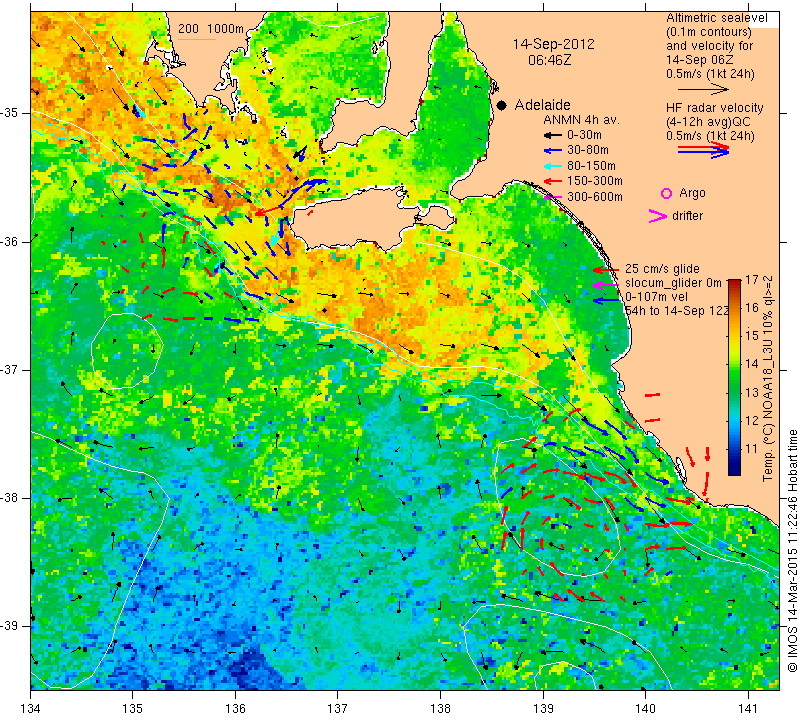Click the '06:46Z' time text
Screen dimensions: 800x720
coord(549,60)
